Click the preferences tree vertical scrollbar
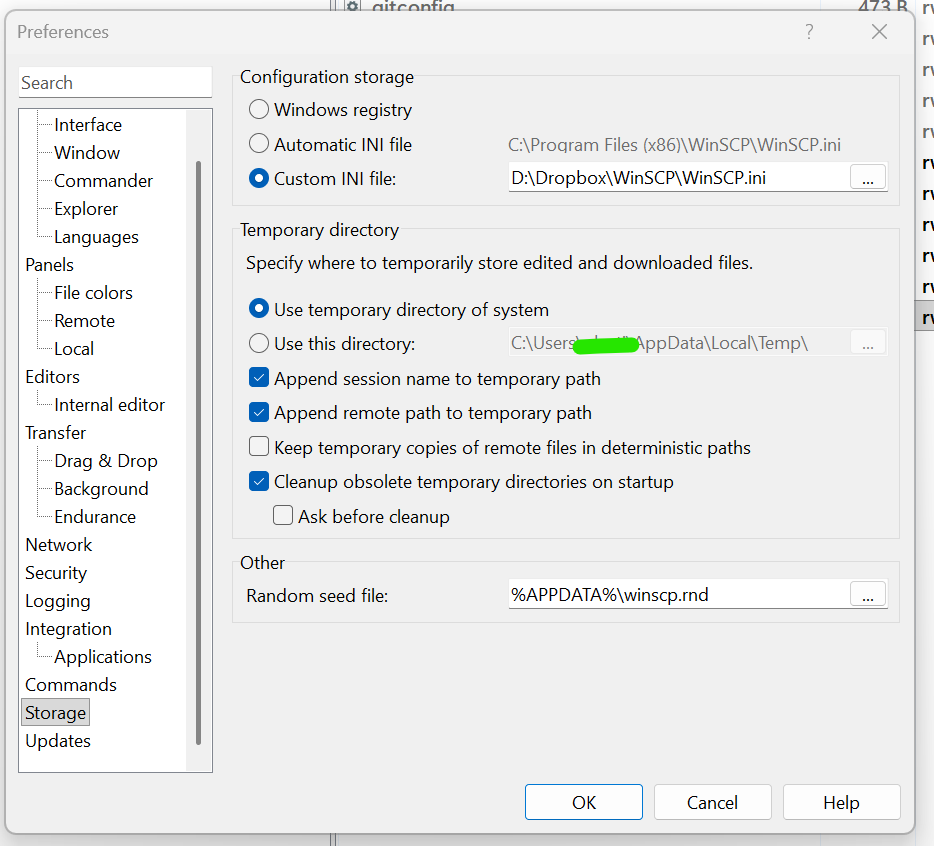Viewport: 934px width, 846px height. (x=198, y=450)
